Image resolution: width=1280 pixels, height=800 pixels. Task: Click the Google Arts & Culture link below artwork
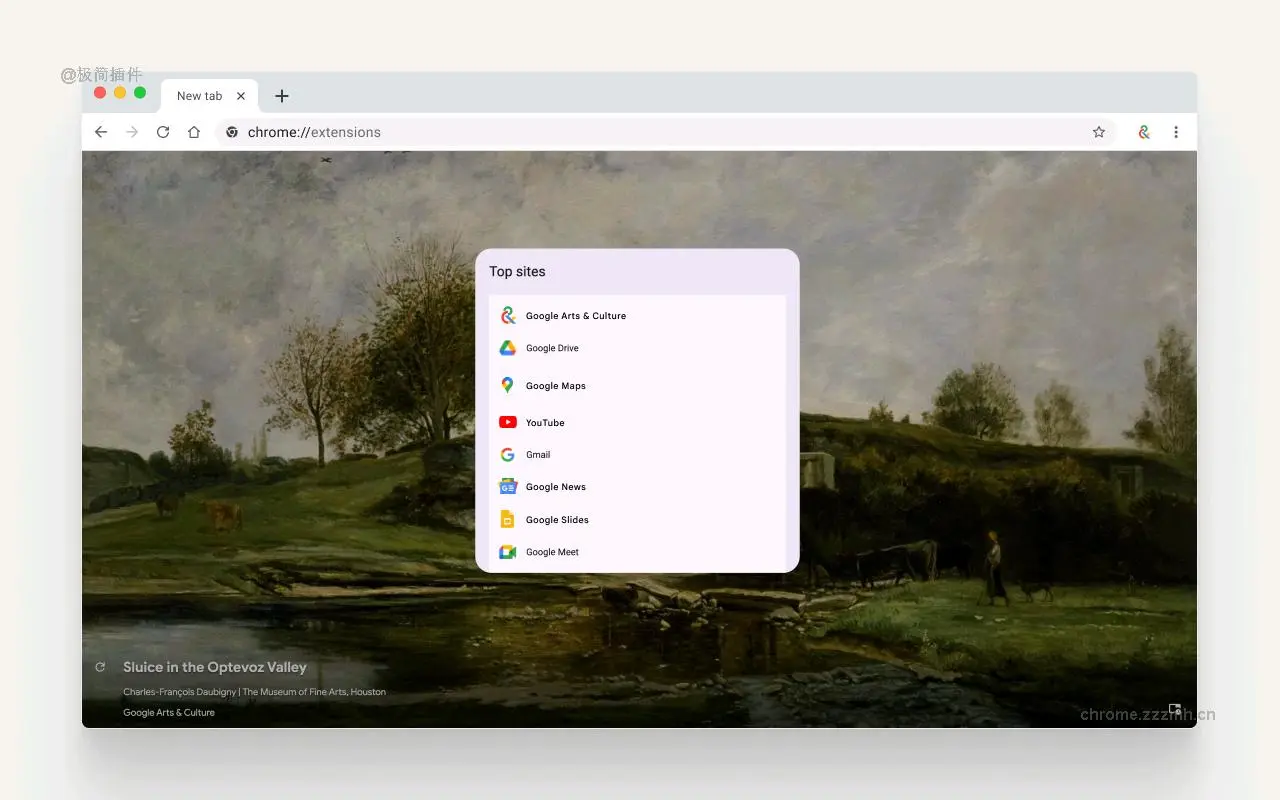168,712
